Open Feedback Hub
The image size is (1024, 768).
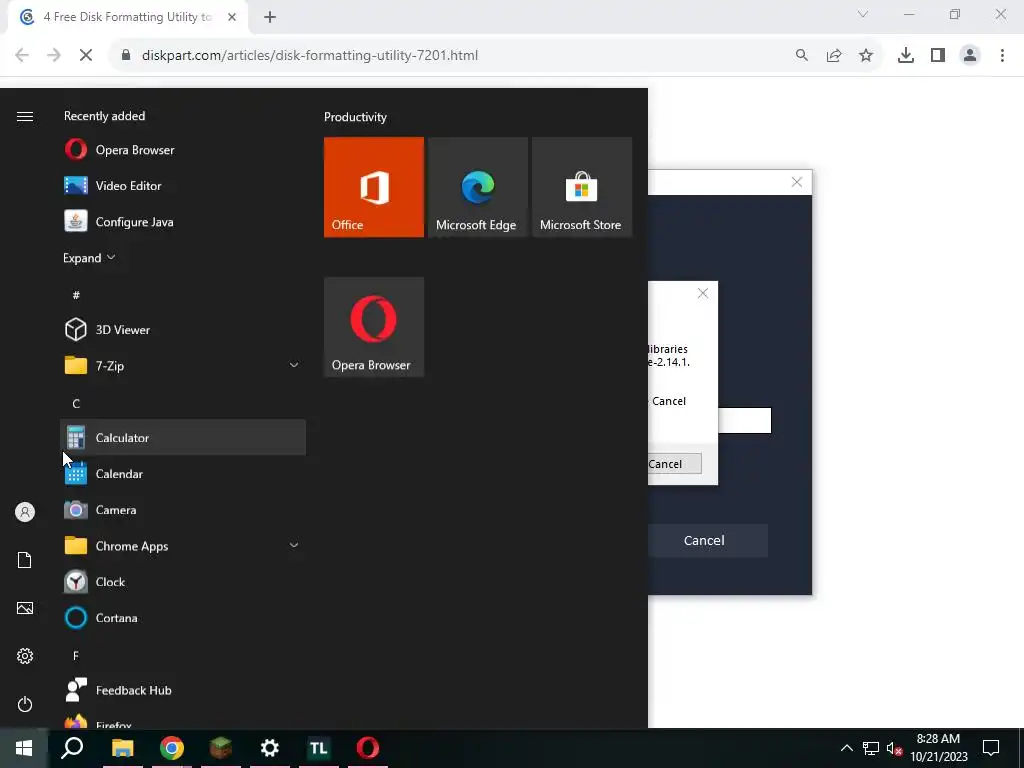coord(183,690)
